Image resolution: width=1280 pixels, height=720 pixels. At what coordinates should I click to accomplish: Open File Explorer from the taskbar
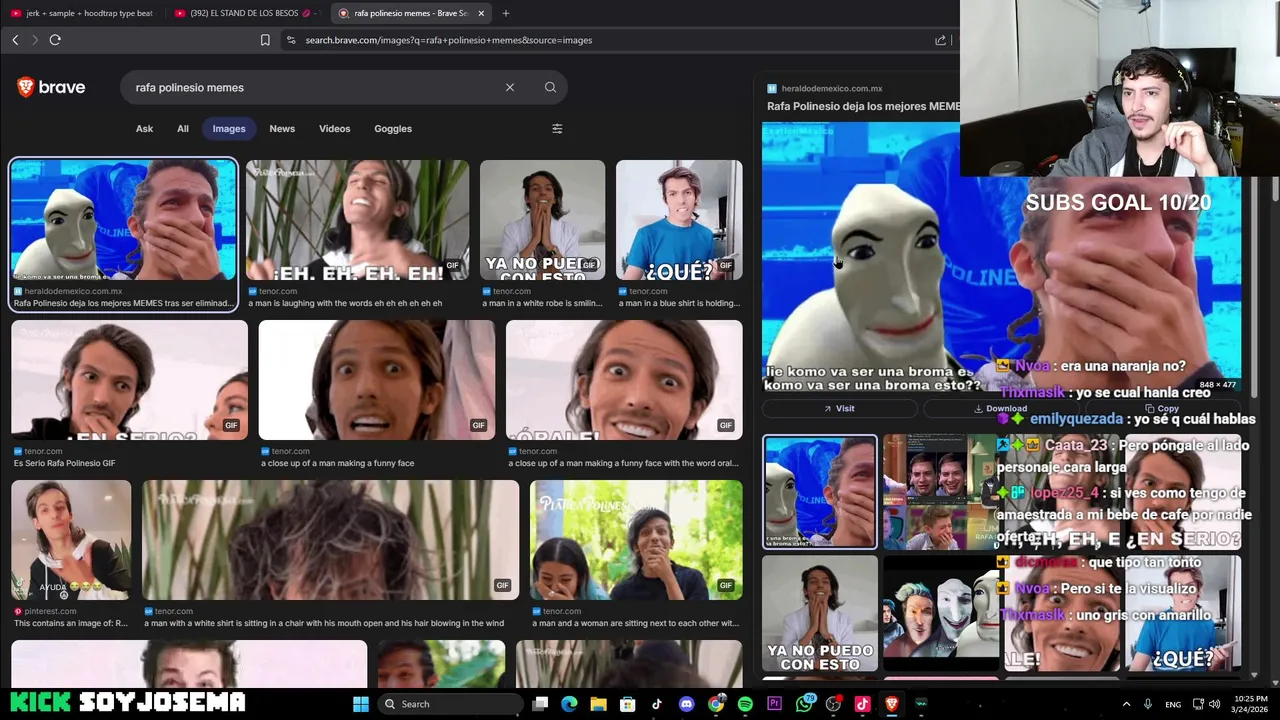point(598,704)
